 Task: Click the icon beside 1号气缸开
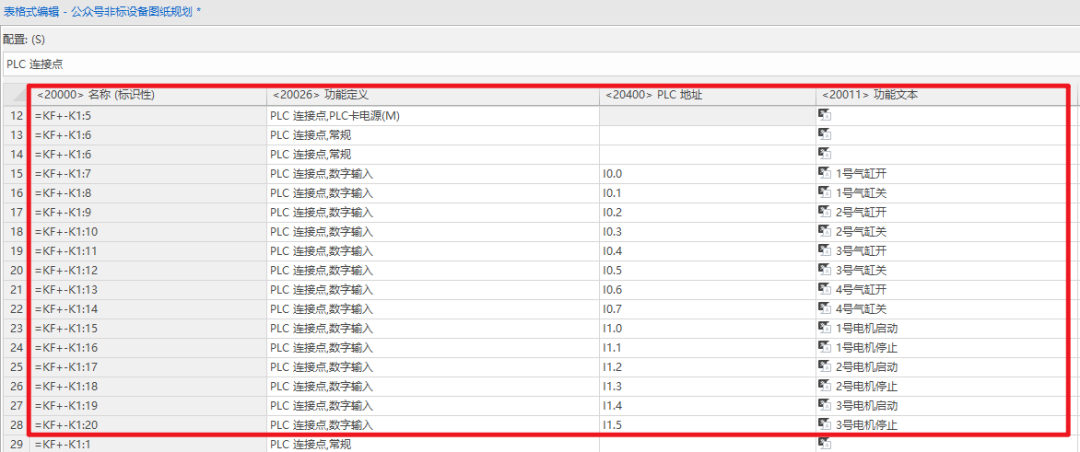[x=824, y=173]
